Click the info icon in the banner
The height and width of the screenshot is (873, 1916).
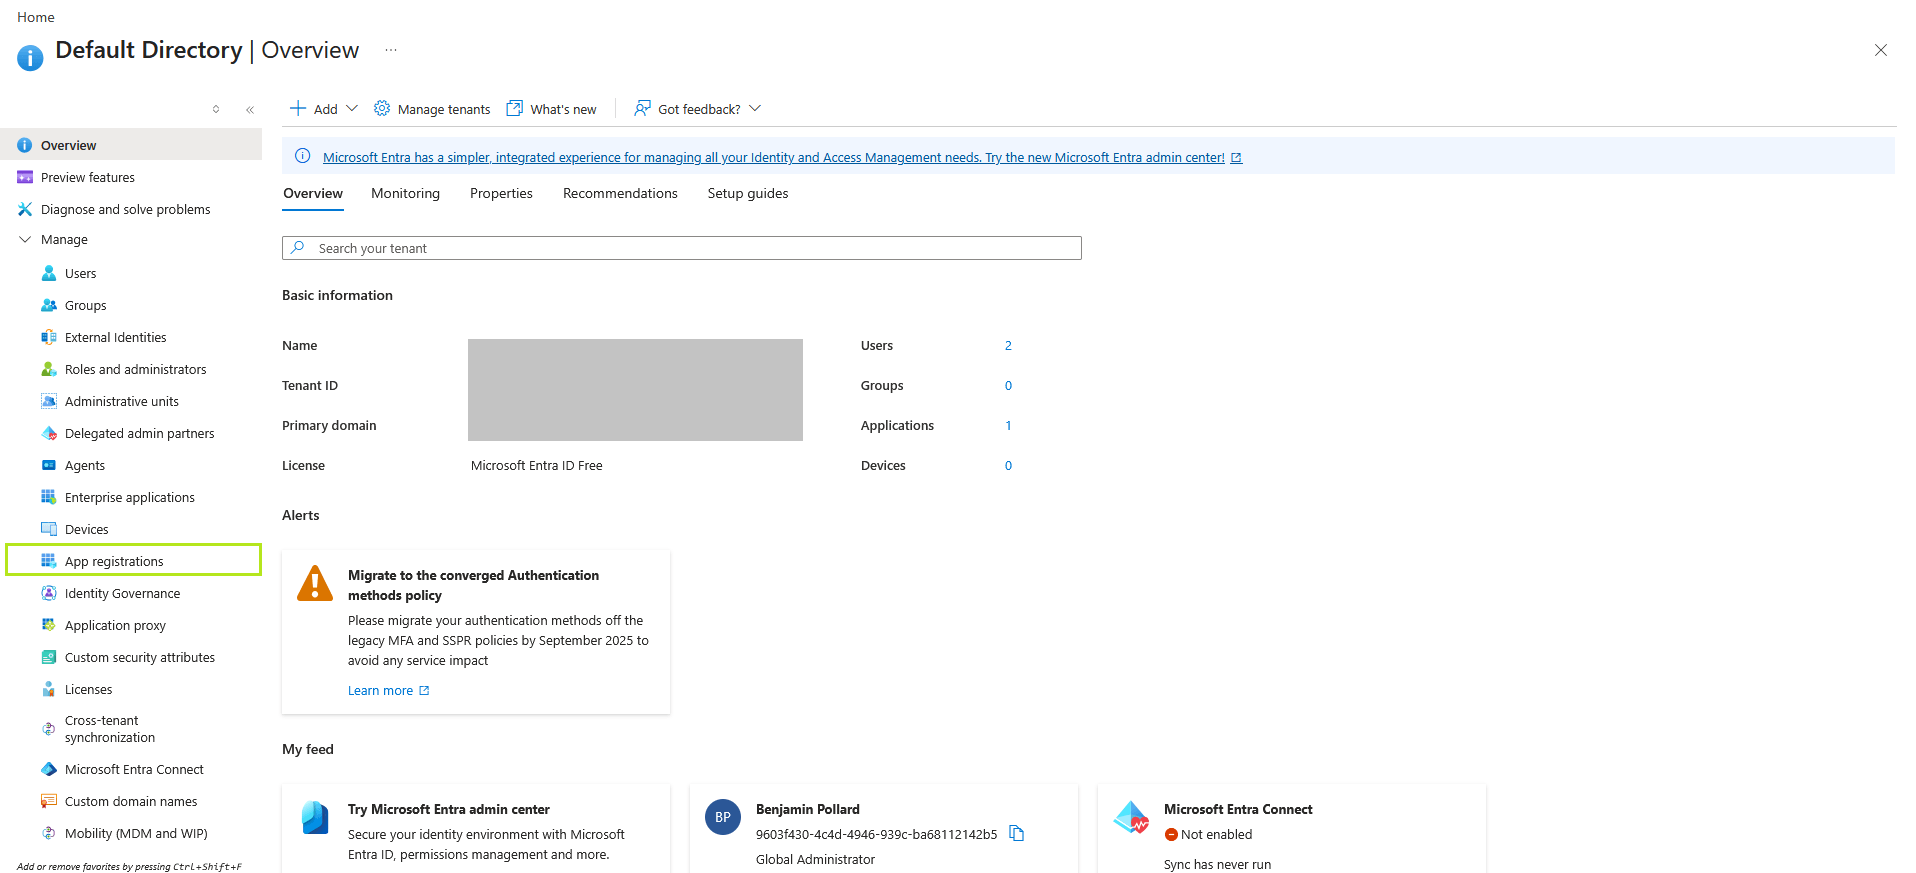[303, 156]
